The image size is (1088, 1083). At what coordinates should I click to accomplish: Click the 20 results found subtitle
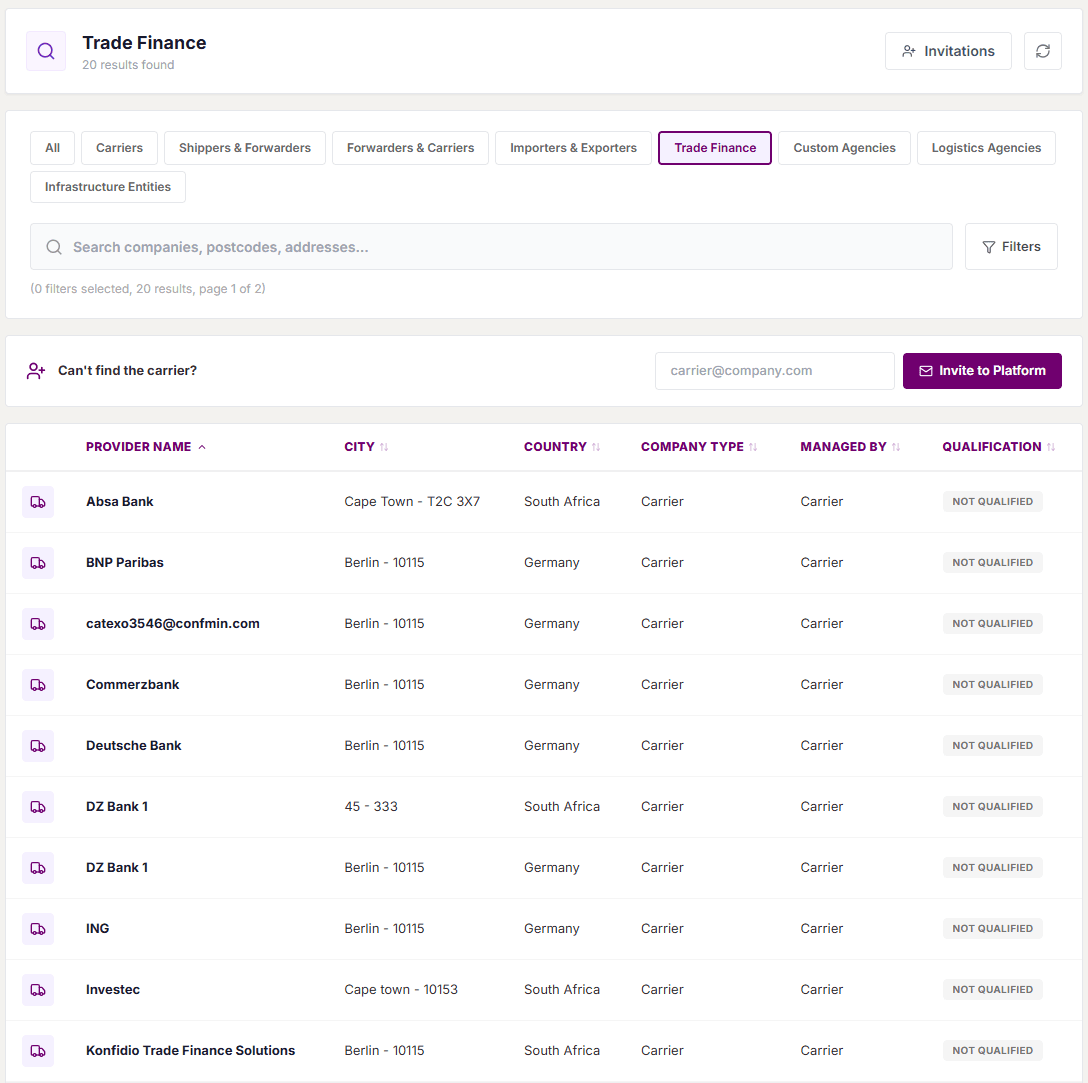(x=128, y=65)
